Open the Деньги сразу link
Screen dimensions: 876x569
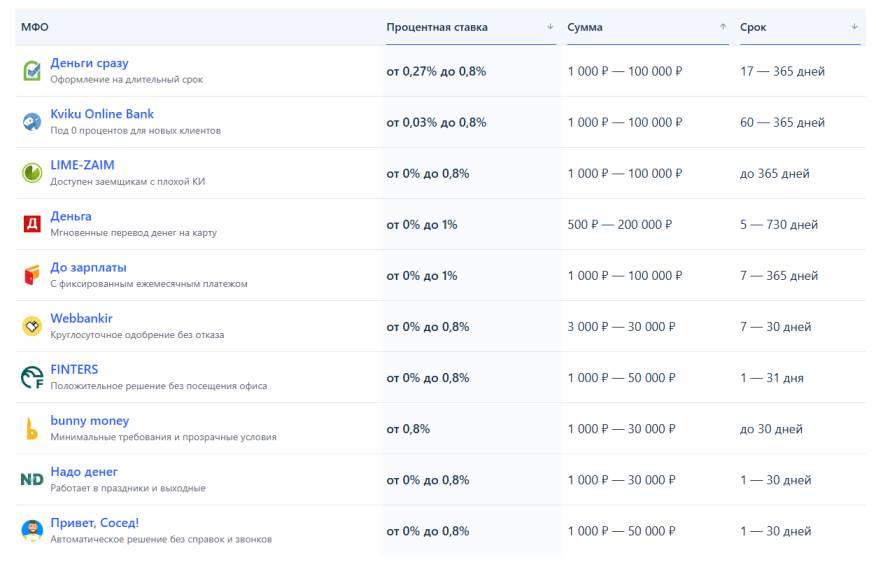click(x=89, y=63)
